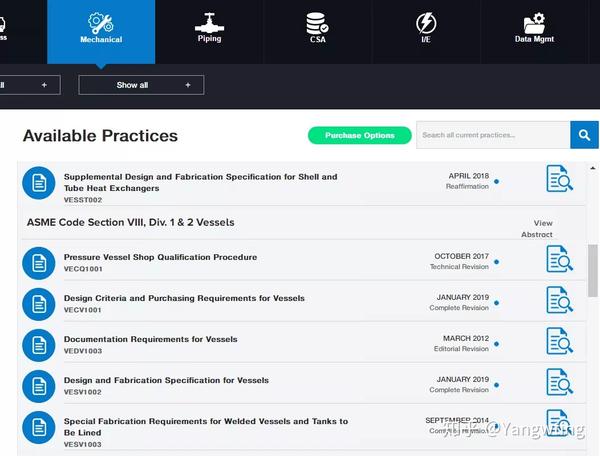Expand the Show all filter

coord(141,85)
